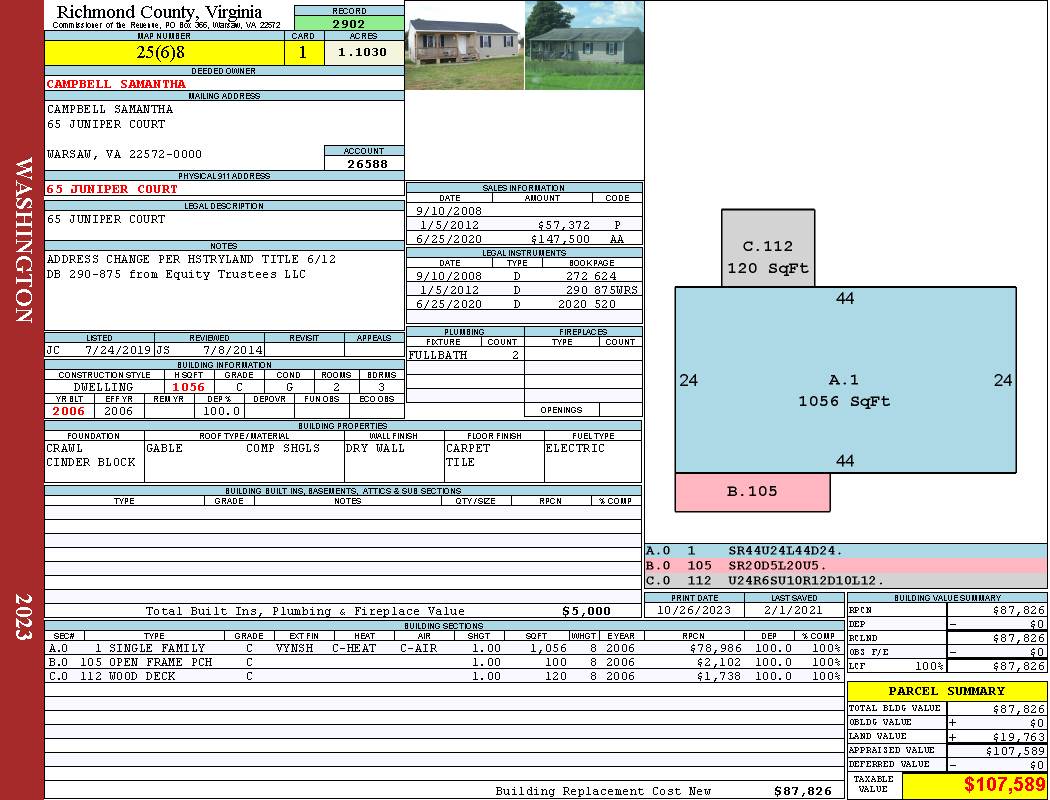Select the blue A.1 1056 SqFt sketch area

coord(845,380)
